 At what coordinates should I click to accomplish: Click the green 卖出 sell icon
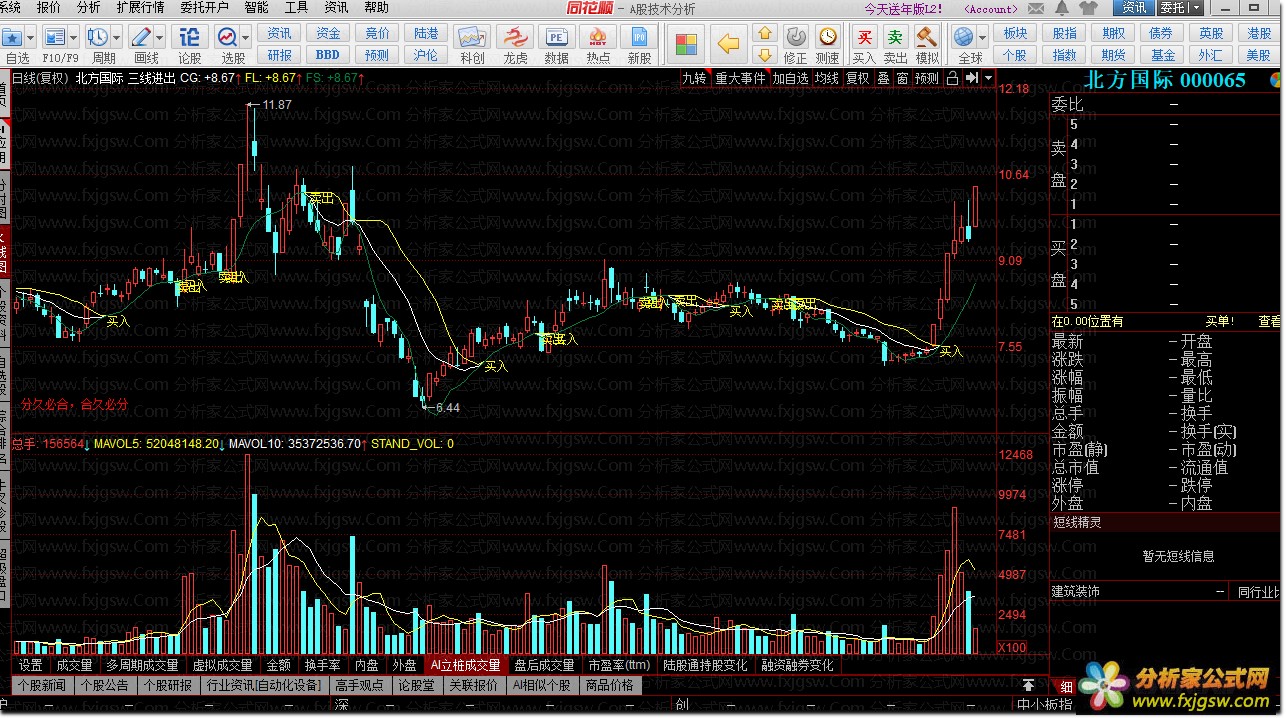pos(896,37)
